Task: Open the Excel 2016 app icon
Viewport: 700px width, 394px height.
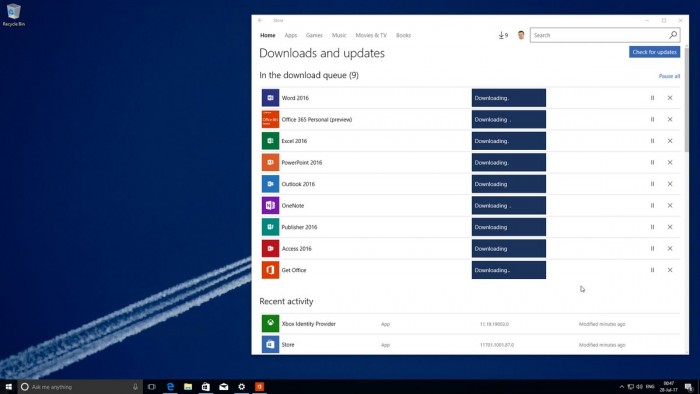Action: [x=270, y=141]
